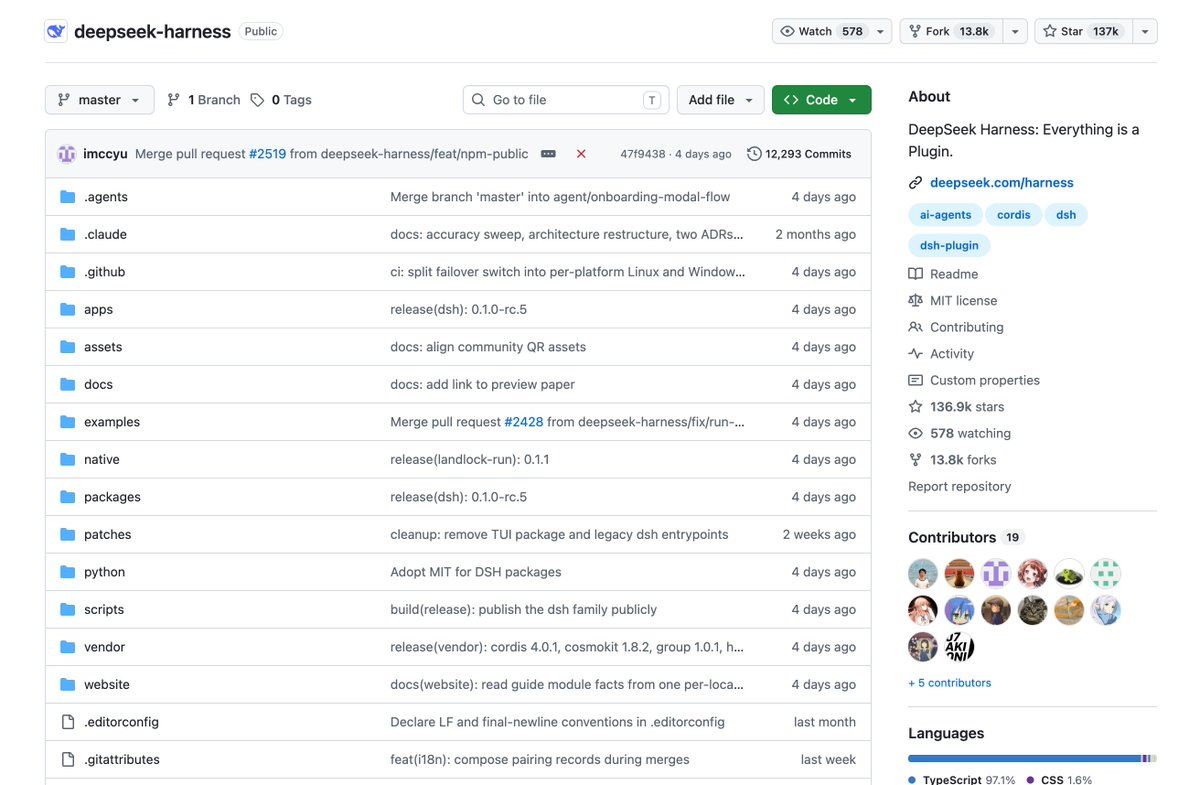Open the master branch dropdown
The height and width of the screenshot is (785, 1200).
tap(100, 100)
